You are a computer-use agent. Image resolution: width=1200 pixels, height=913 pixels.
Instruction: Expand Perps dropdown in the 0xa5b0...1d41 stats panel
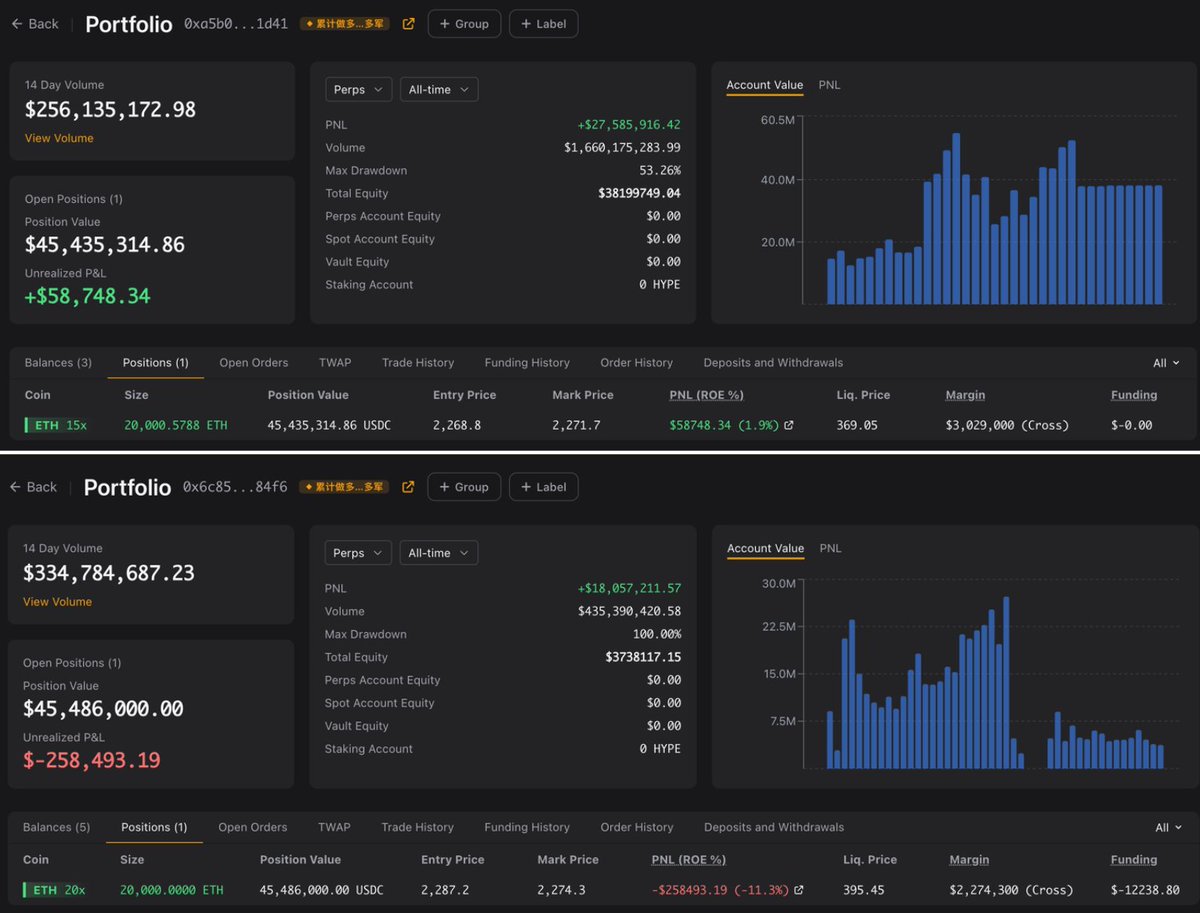point(357,90)
